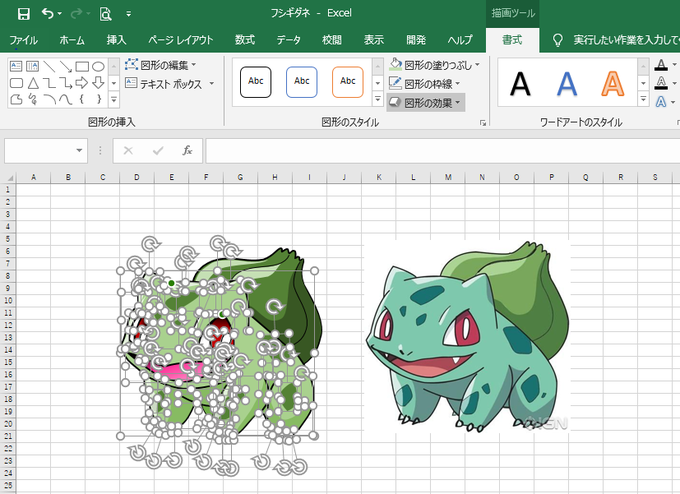Viewport: 680px width, 494px height.
Task: Open the quick access toolbar customize arrow
Action: [x=128, y=14]
